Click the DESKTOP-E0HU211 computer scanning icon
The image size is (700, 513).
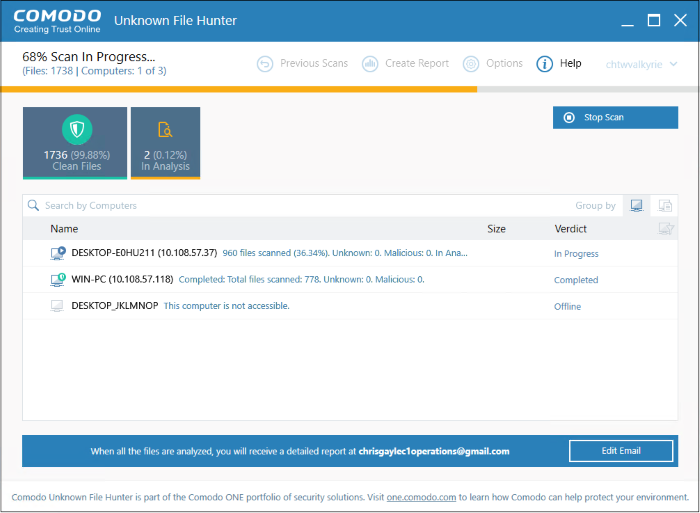[x=58, y=253]
